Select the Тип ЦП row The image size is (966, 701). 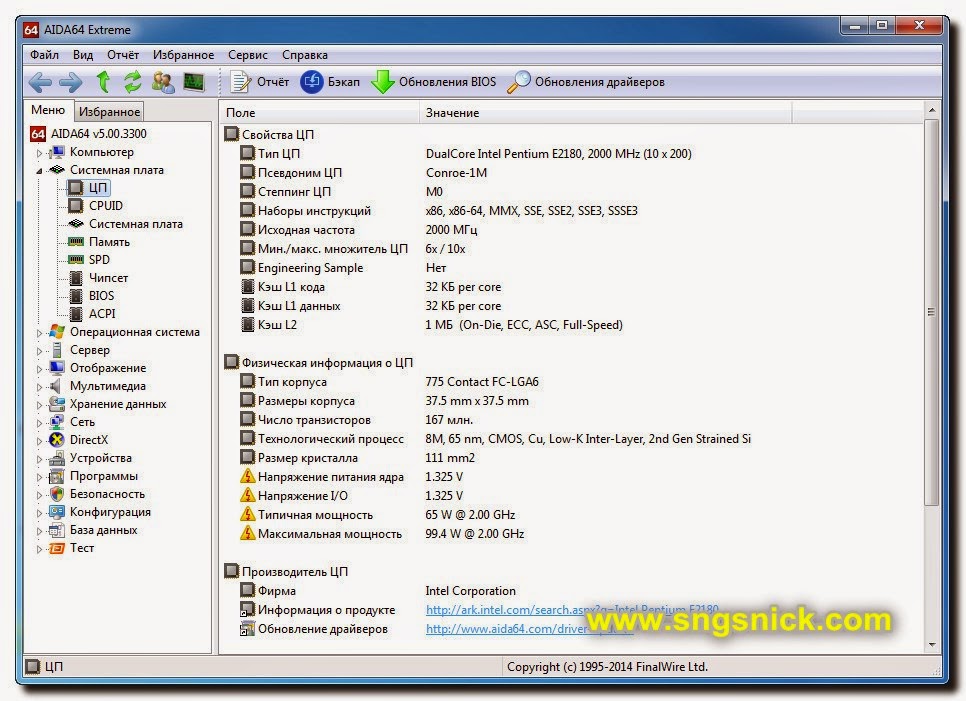(x=468, y=154)
